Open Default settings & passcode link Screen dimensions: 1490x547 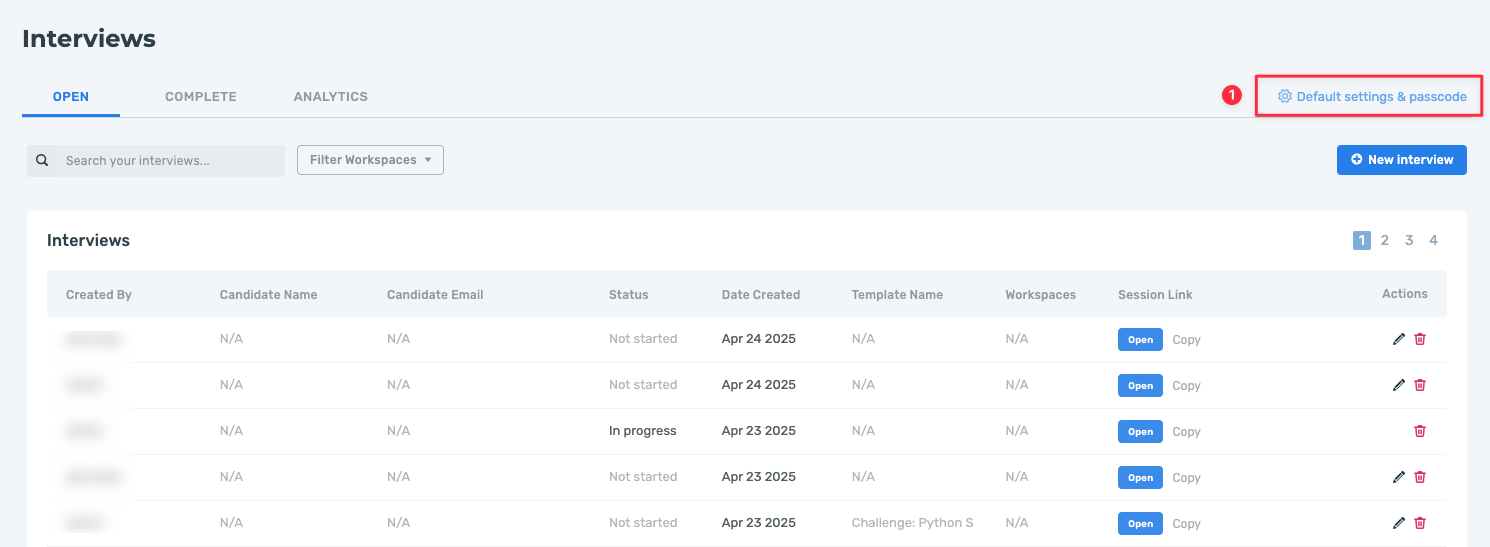1381,97
